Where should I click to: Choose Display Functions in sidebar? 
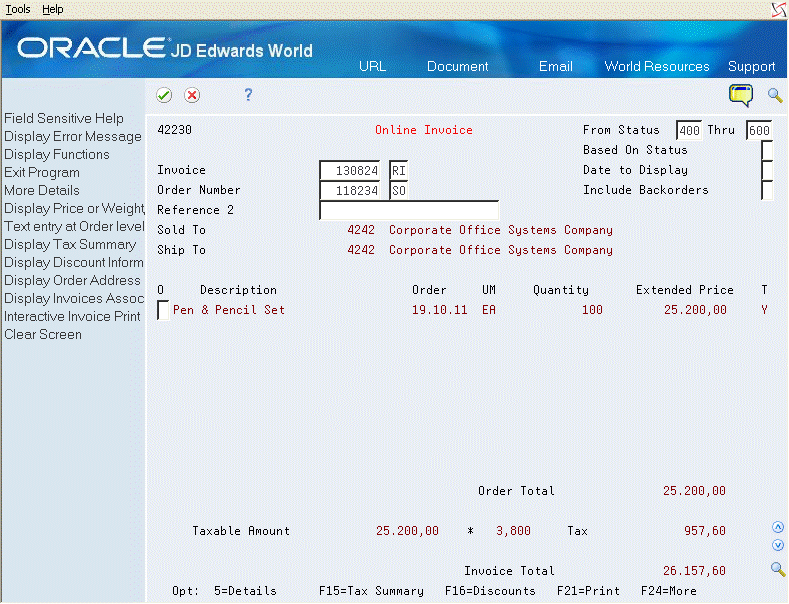pos(57,155)
